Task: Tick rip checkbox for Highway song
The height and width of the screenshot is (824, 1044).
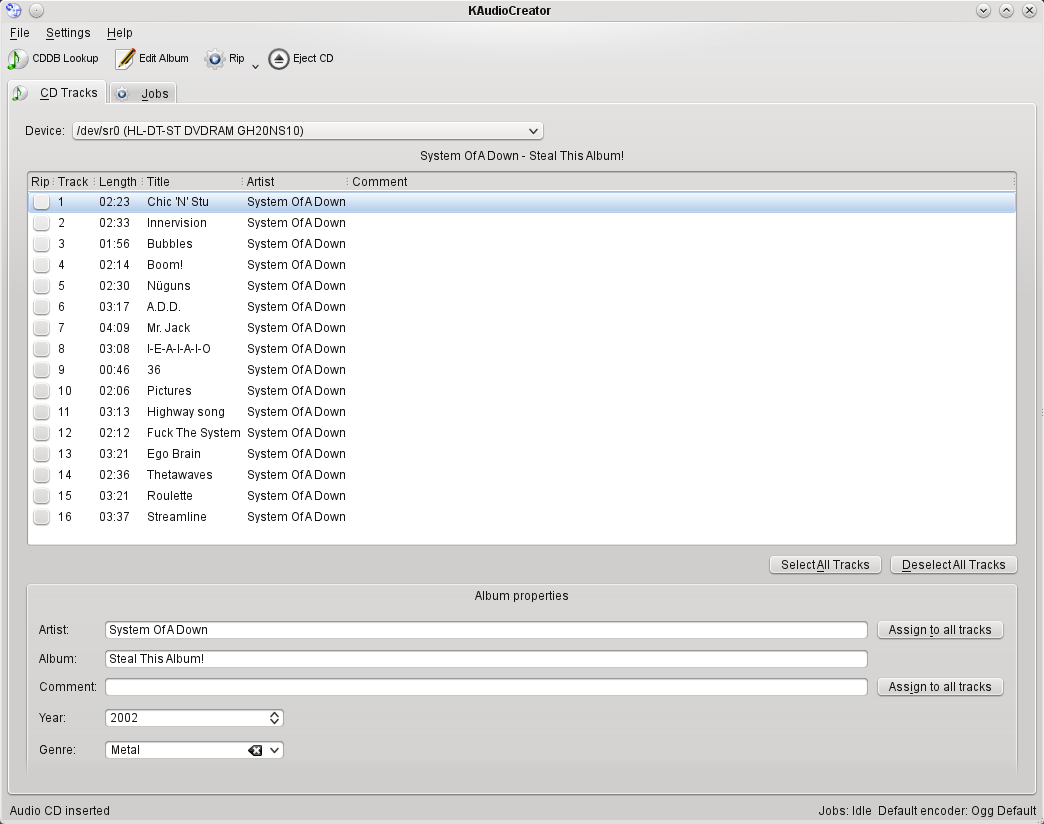Action: click(41, 412)
